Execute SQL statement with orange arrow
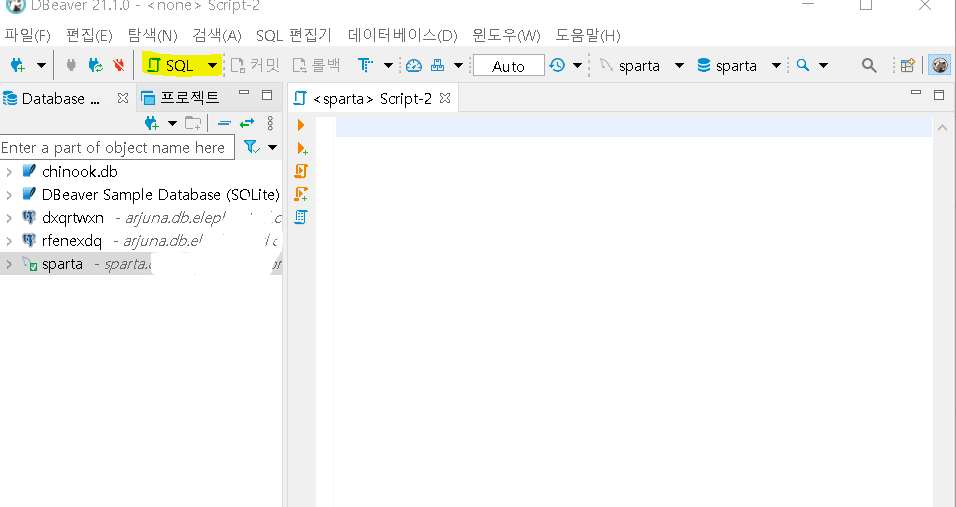 (x=301, y=125)
